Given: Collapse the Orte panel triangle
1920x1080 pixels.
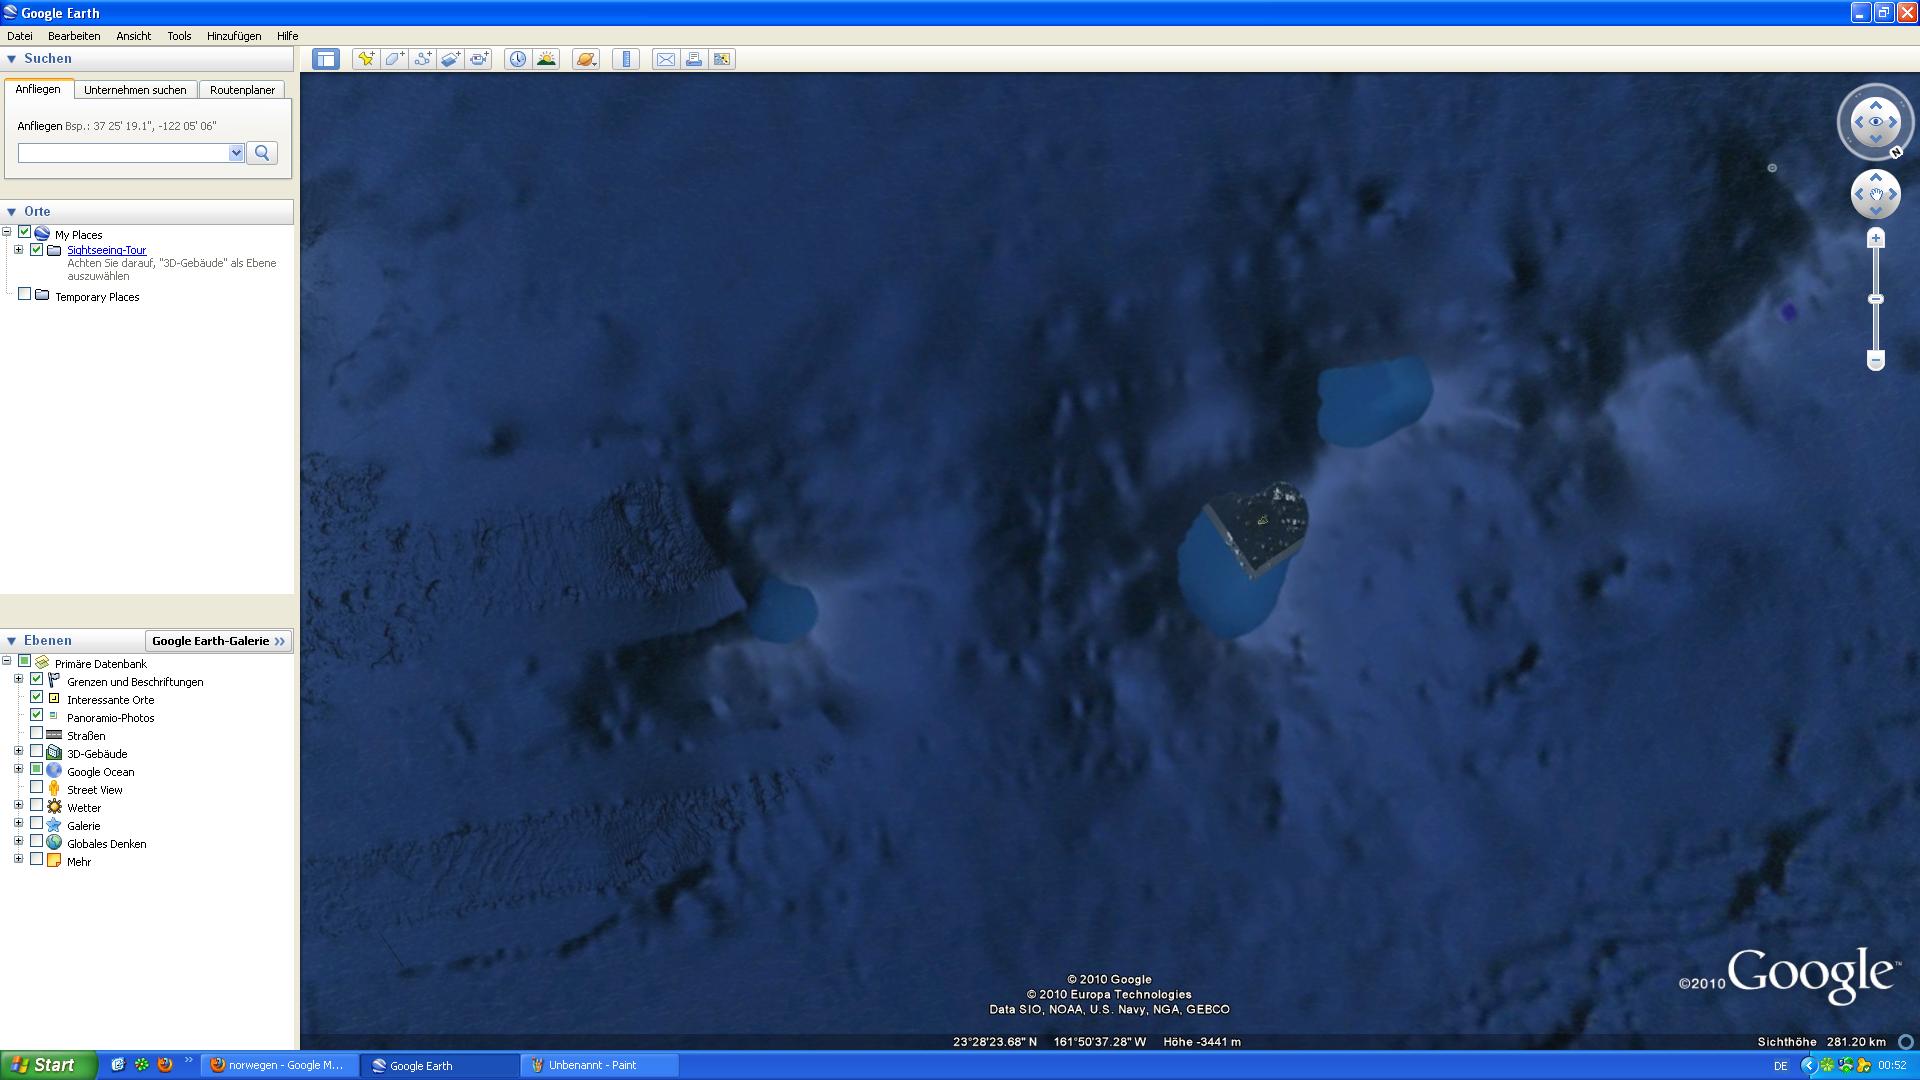Looking at the screenshot, I should click(x=12, y=212).
